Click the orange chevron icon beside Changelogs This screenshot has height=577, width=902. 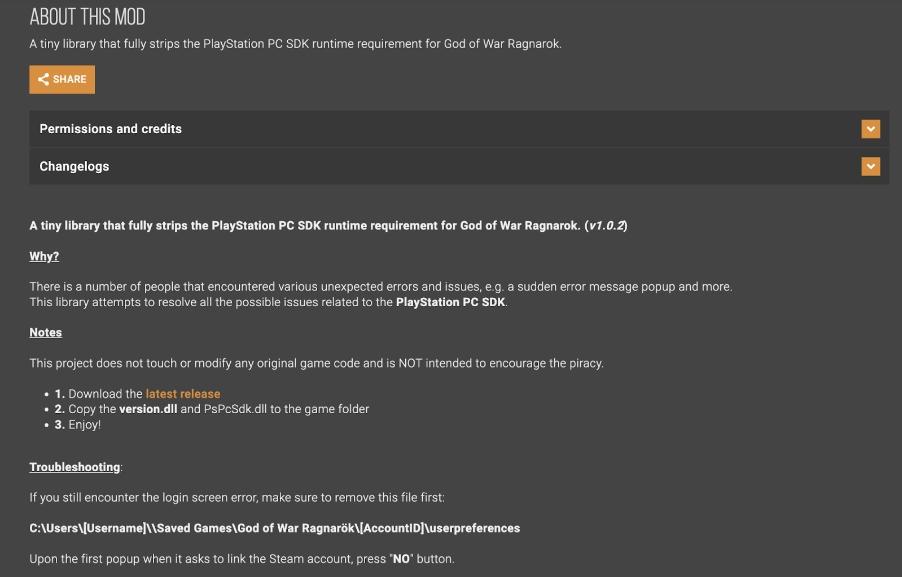point(870,166)
